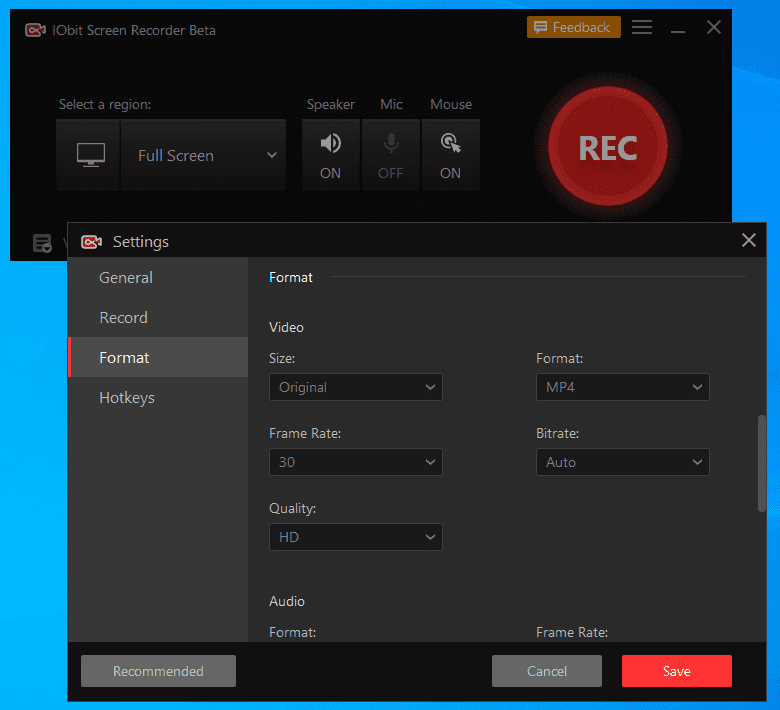The image size is (780, 710).
Task: Open the Quality dropdown showing HD
Action: pos(356,537)
